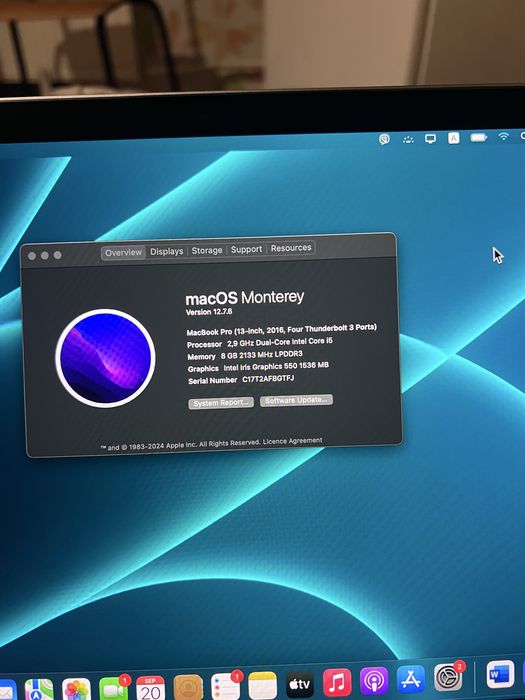Open the Resources tab

click(291, 248)
